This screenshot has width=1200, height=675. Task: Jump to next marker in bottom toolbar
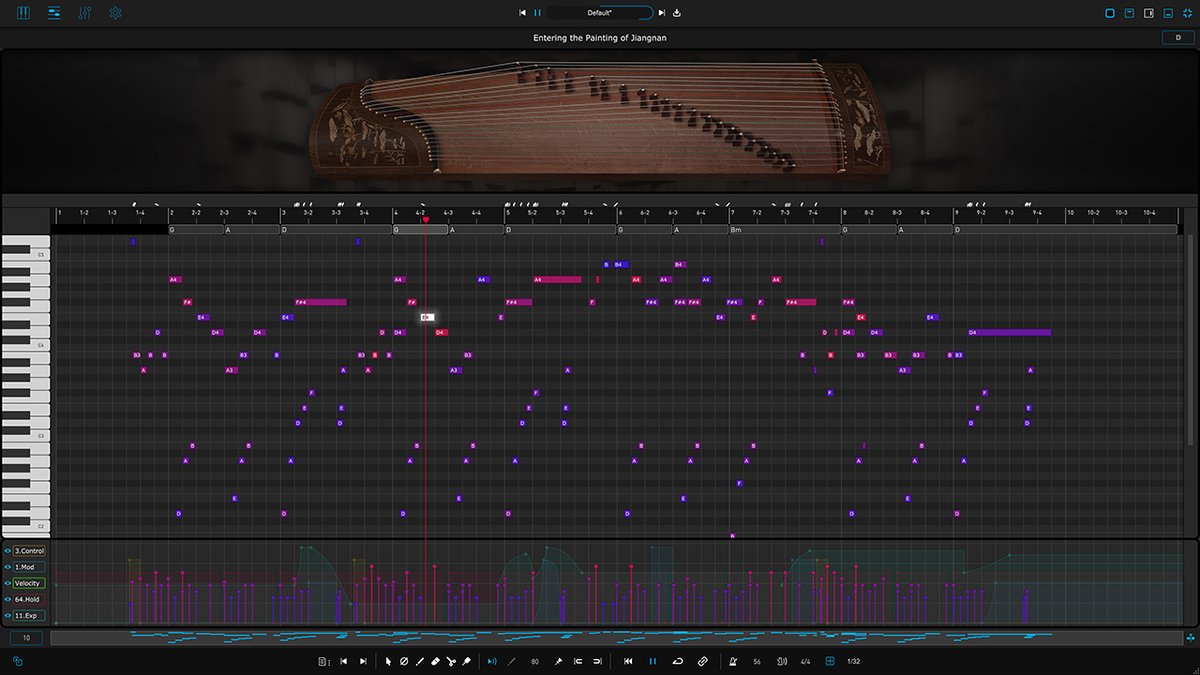pos(363,661)
